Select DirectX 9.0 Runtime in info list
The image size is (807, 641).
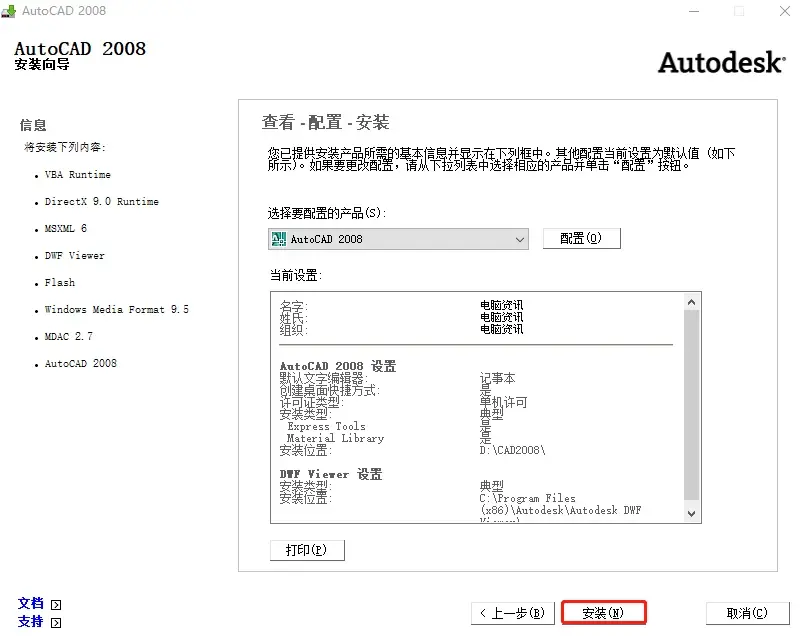(x=101, y=201)
